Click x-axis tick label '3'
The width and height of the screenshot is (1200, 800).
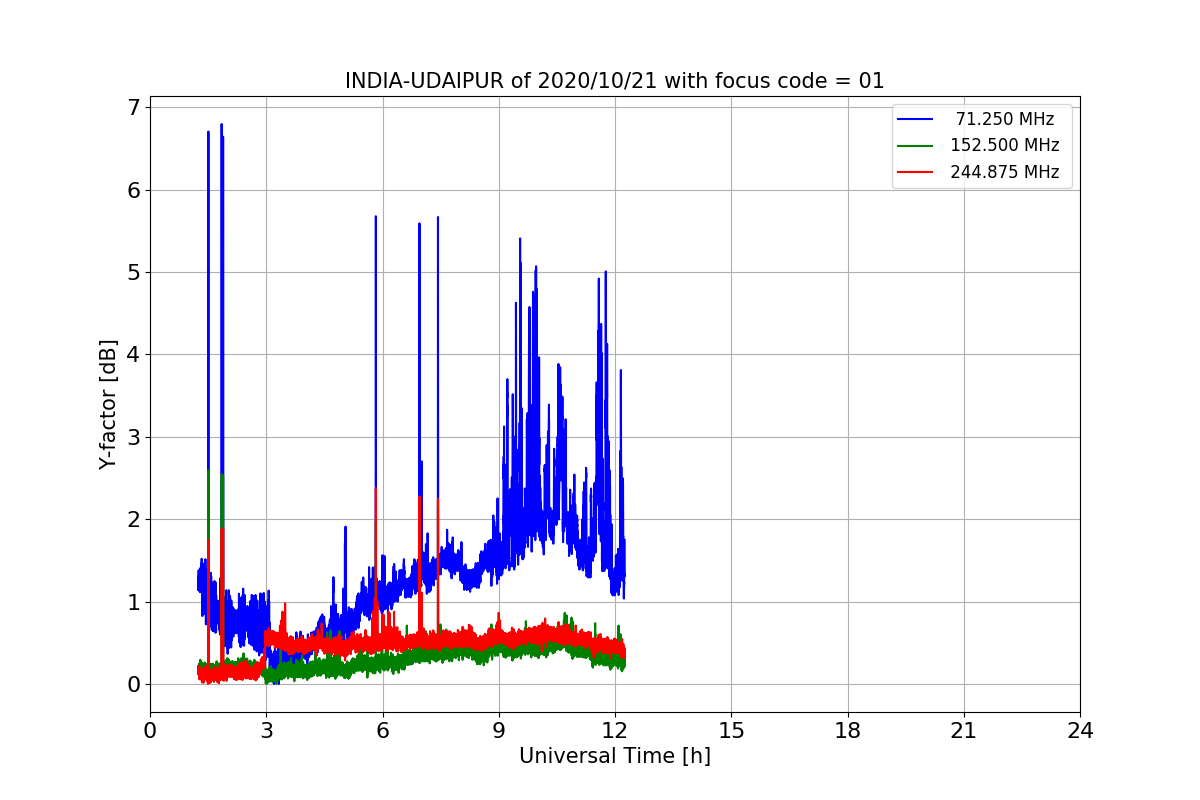266,731
